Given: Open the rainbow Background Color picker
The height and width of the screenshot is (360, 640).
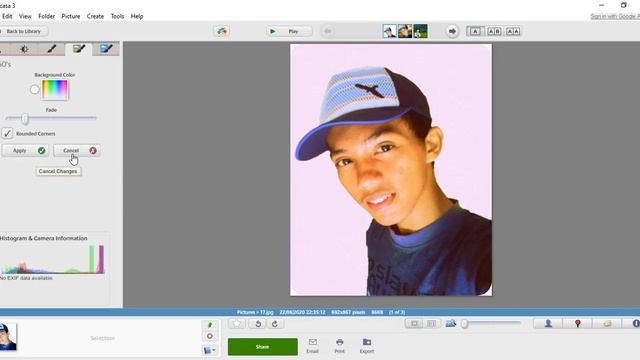Looking at the screenshot, I should (x=55, y=90).
